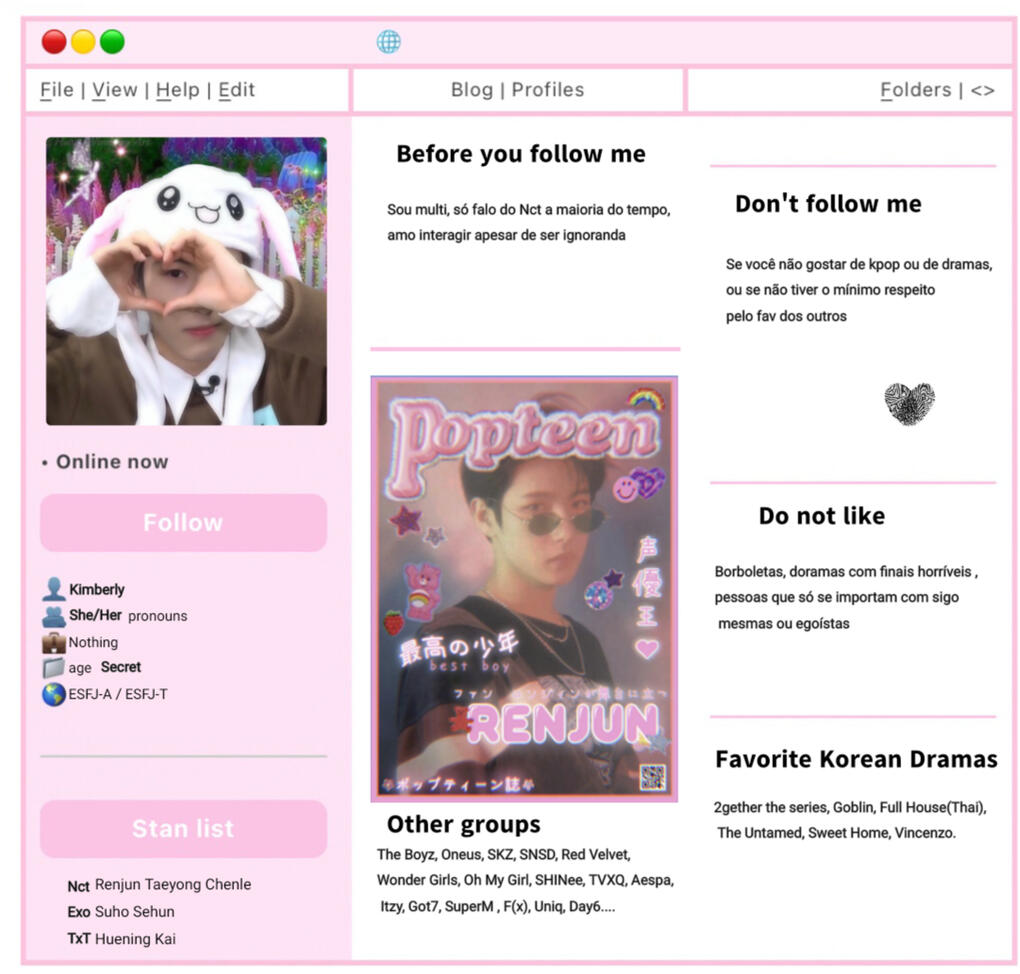Click the line starting 'pessoas que só se importam'
This screenshot has width=1020, height=974.
(837, 597)
